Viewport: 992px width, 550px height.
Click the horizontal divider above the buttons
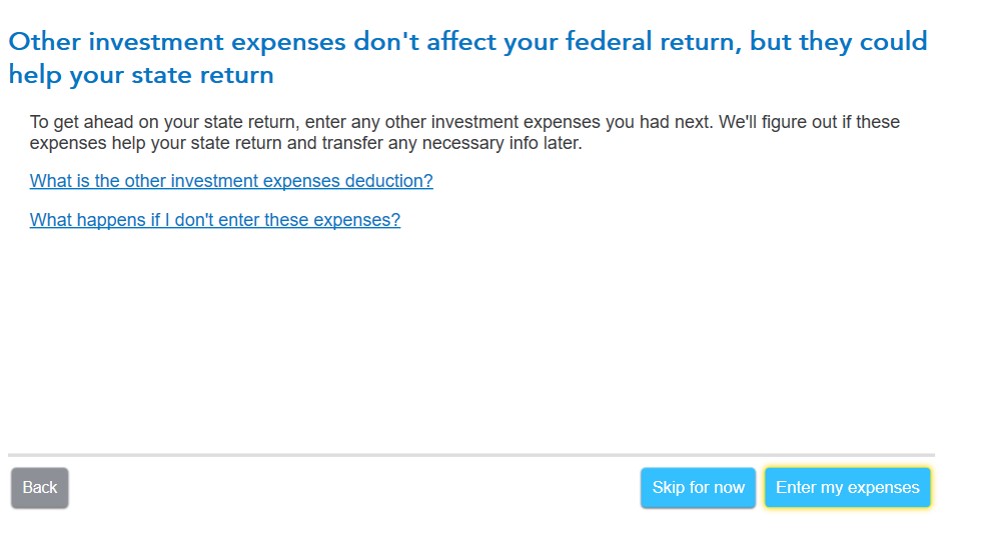click(471, 455)
